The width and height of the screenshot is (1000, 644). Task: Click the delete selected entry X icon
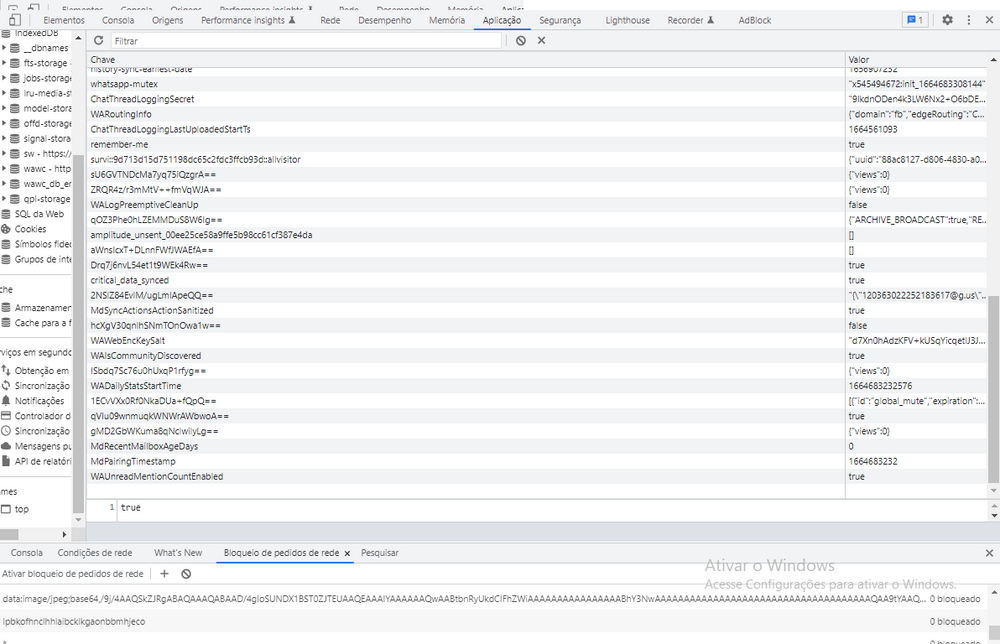(541, 40)
